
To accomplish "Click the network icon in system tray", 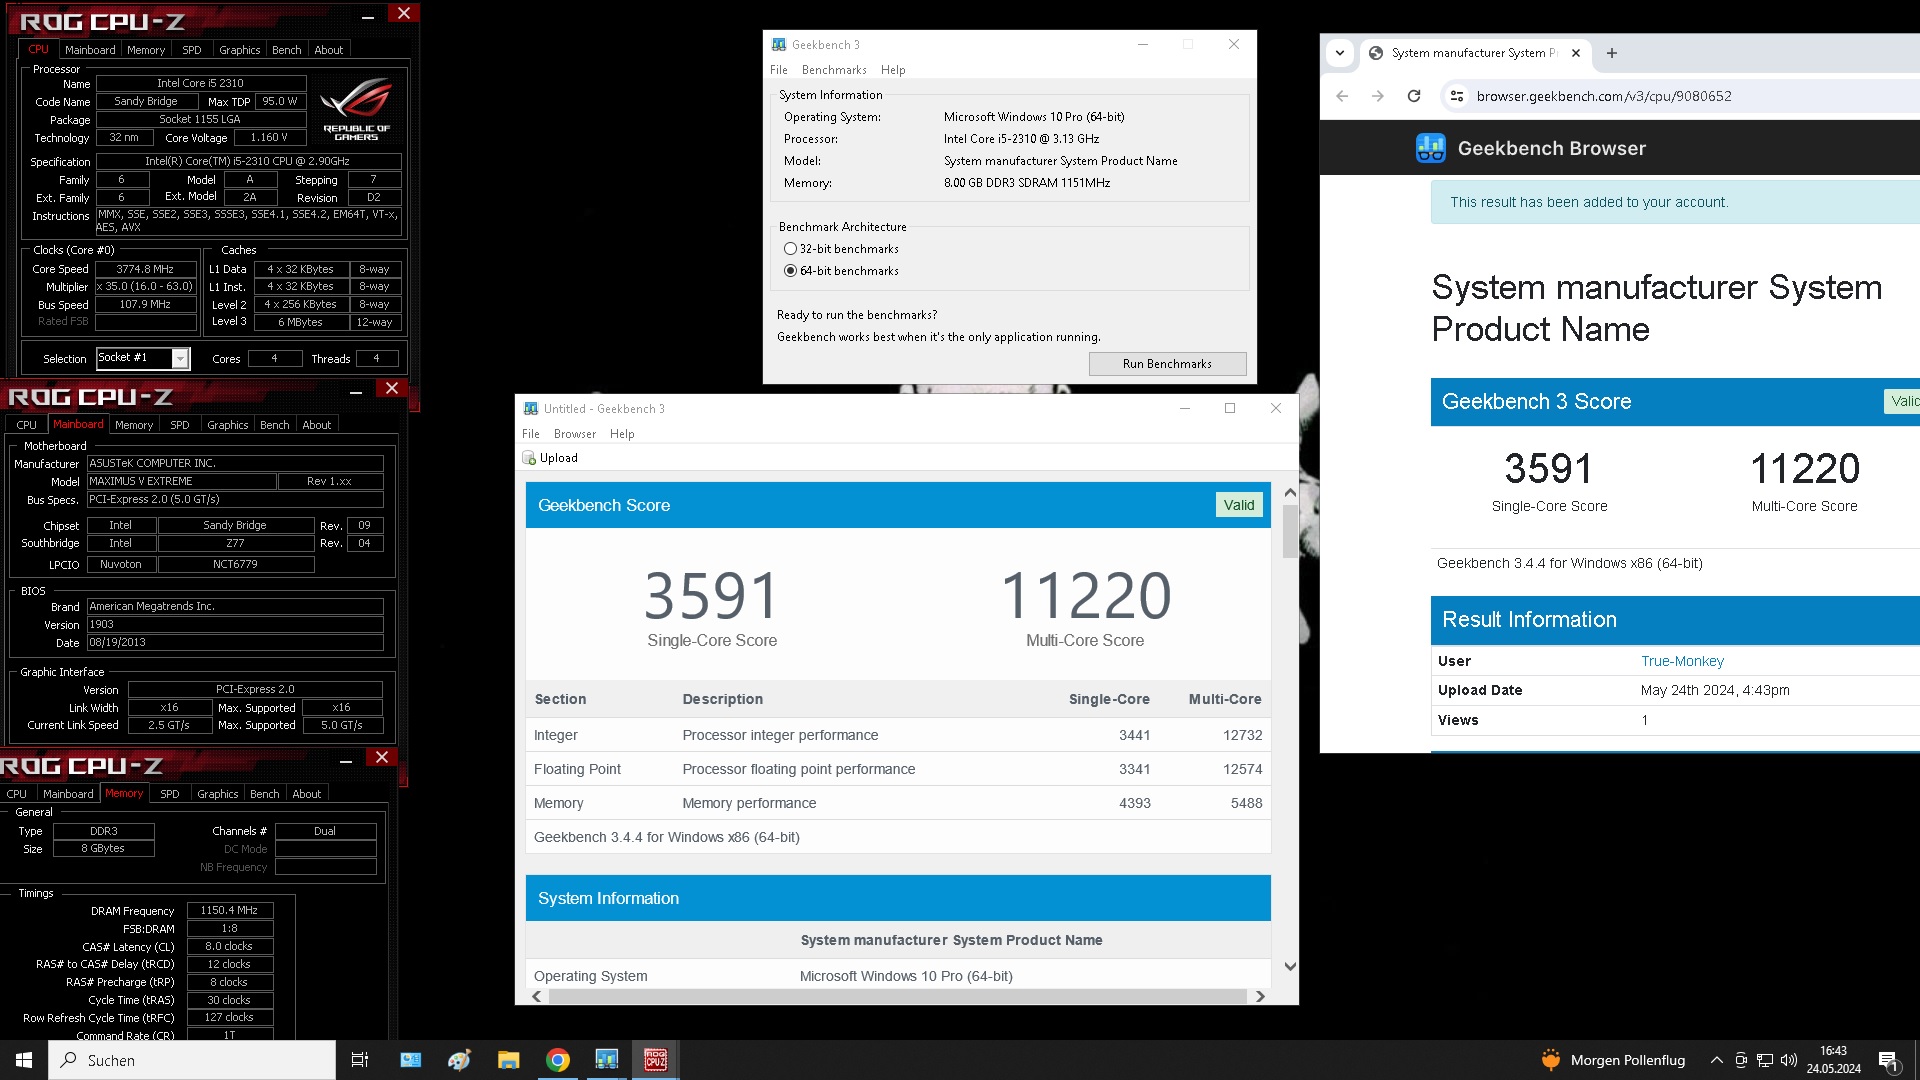I will pyautogui.click(x=1765, y=1060).
